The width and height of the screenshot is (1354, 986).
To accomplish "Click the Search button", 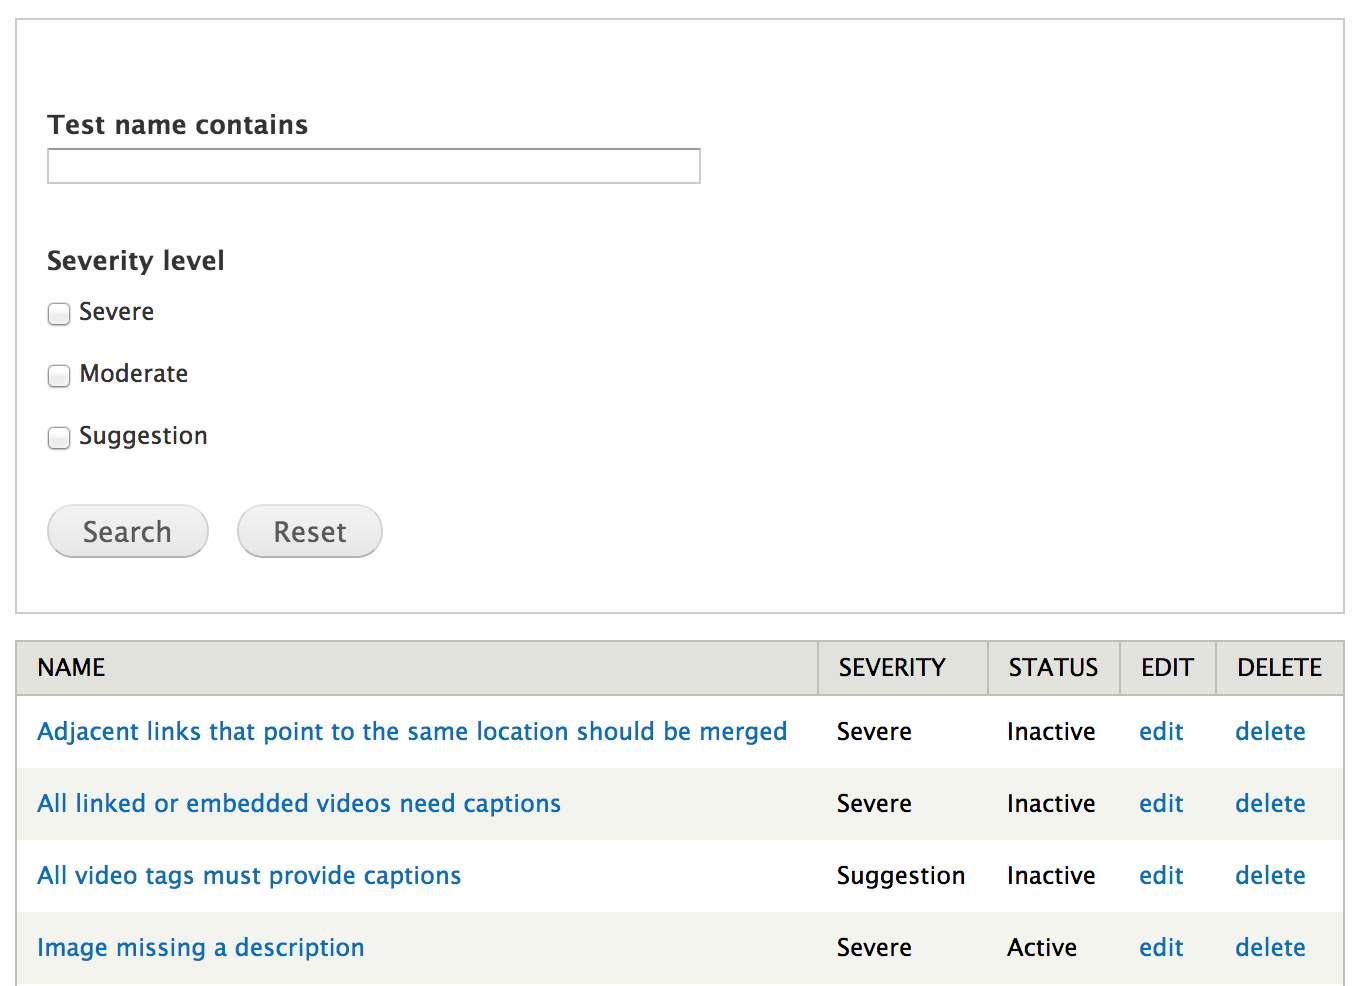I will [127, 531].
